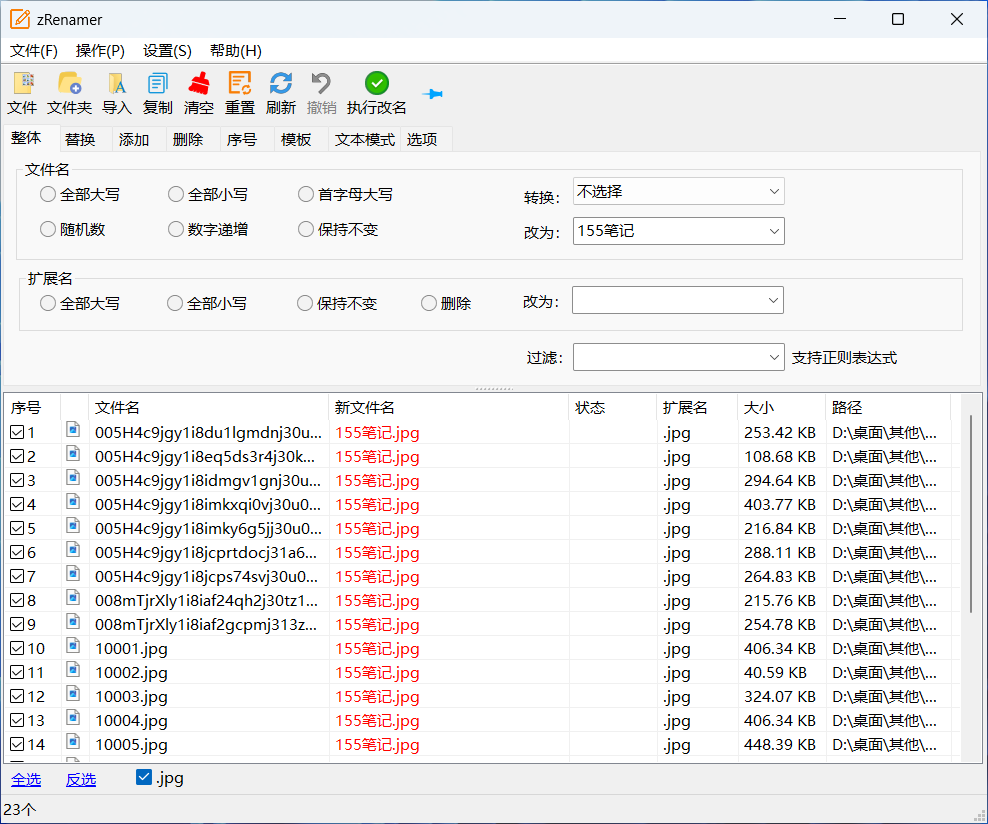988x824 pixels.
Task: Click the 反选 invert selection link
Action: click(x=81, y=779)
